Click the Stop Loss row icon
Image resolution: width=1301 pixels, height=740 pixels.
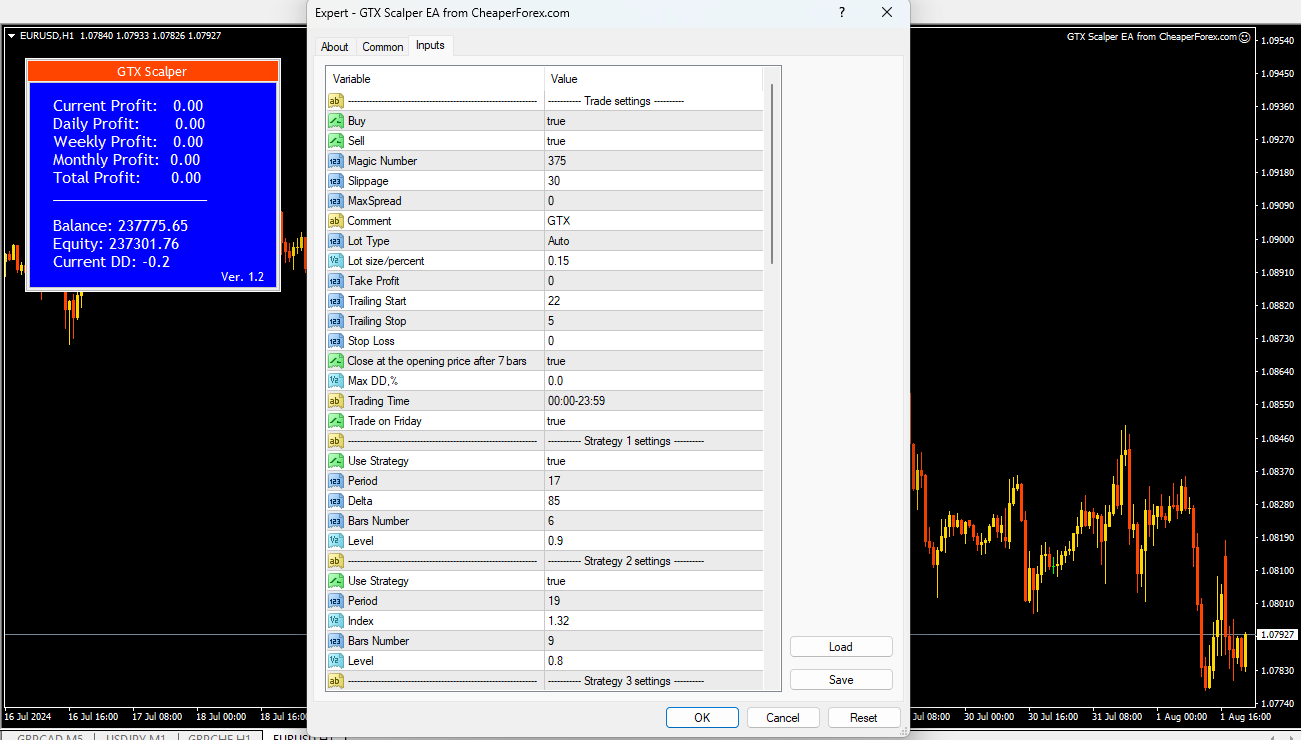[336, 341]
